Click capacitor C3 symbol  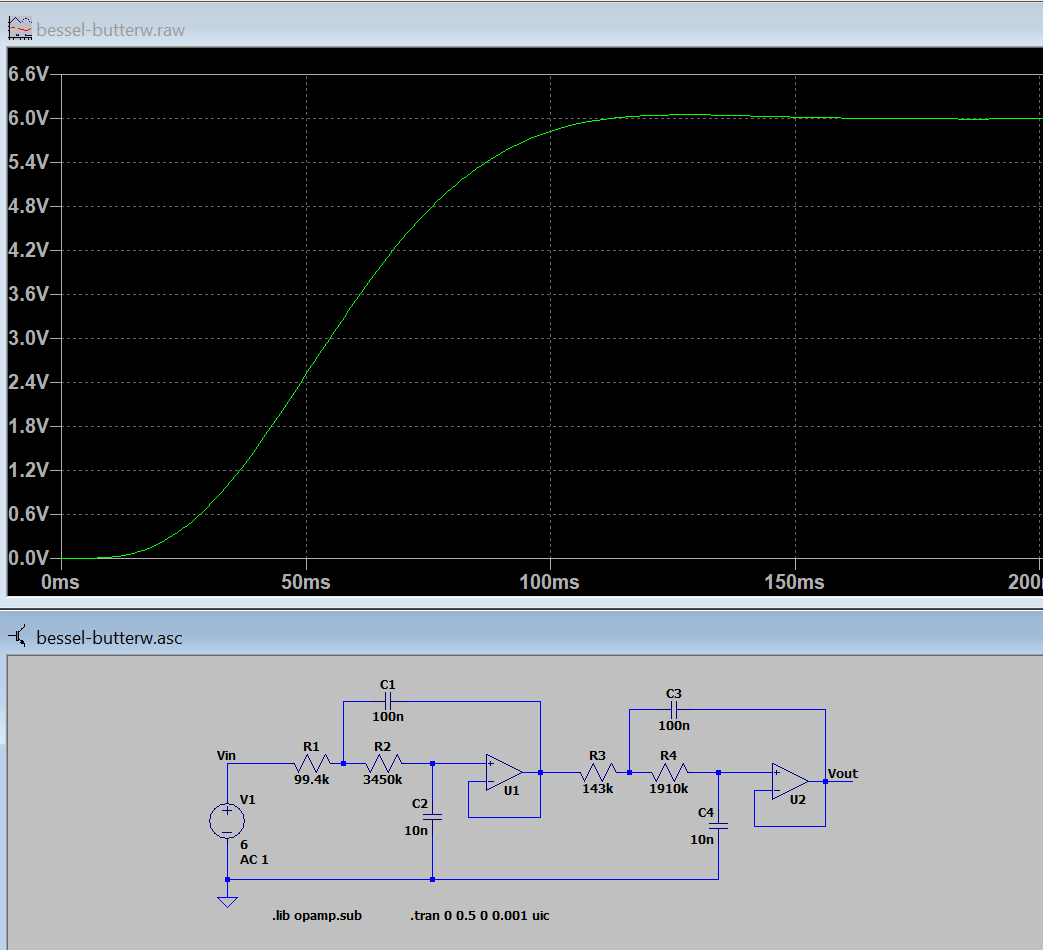[x=674, y=710]
